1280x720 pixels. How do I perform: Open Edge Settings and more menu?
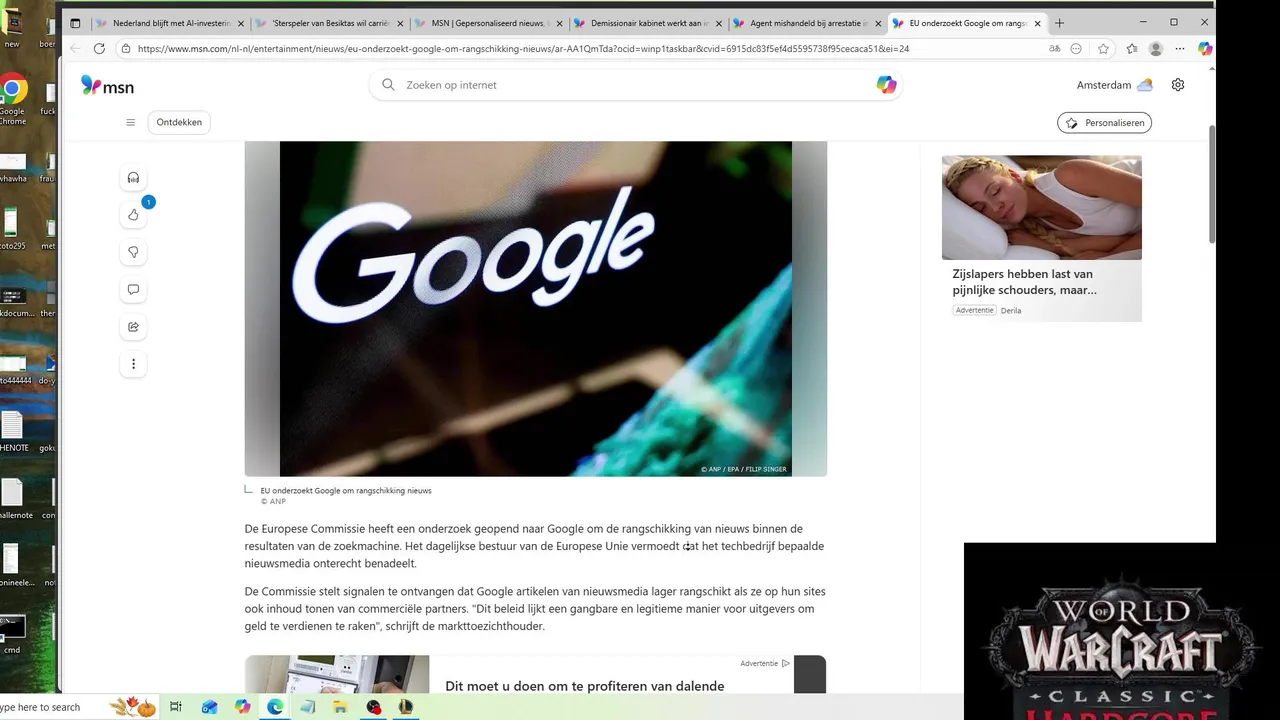pyautogui.click(x=1180, y=48)
